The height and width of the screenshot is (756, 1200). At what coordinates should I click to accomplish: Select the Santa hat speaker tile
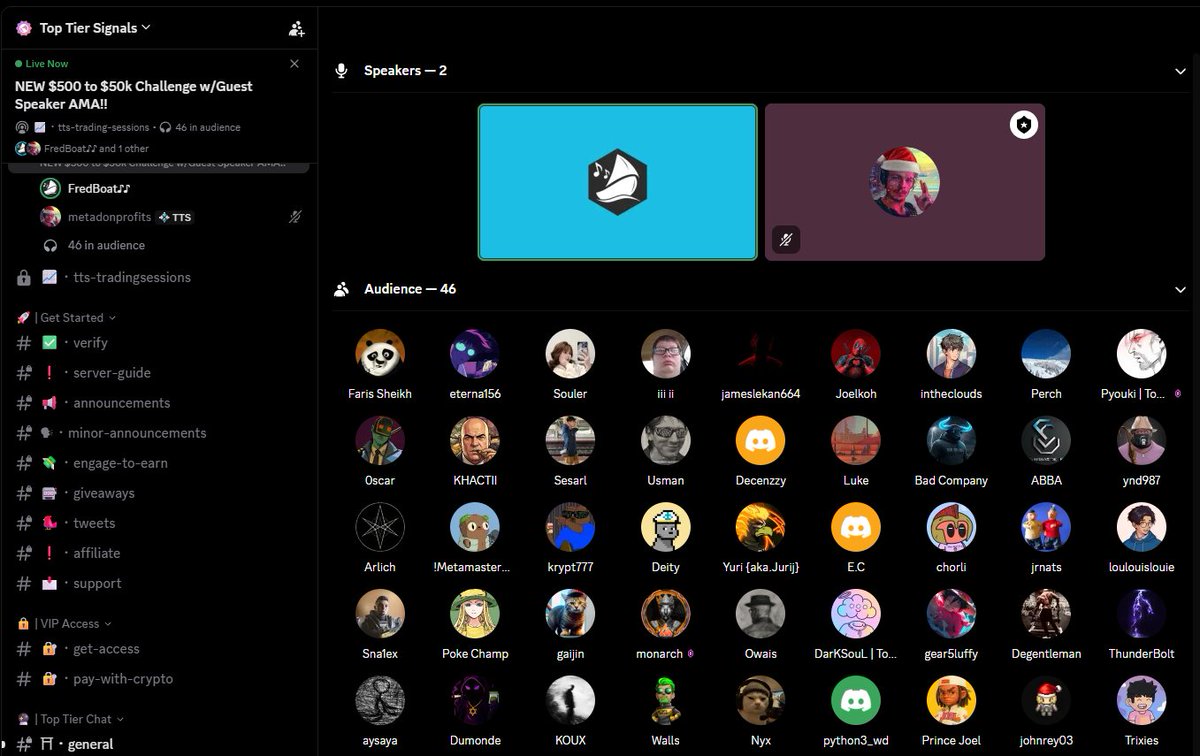pos(905,182)
